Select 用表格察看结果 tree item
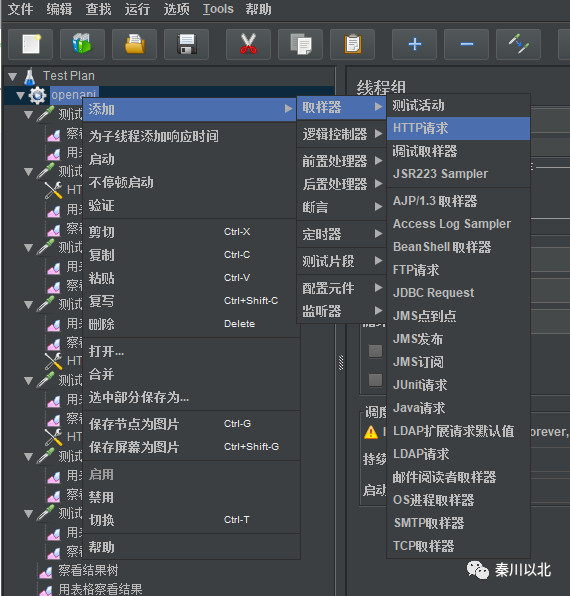 (x=100, y=589)
